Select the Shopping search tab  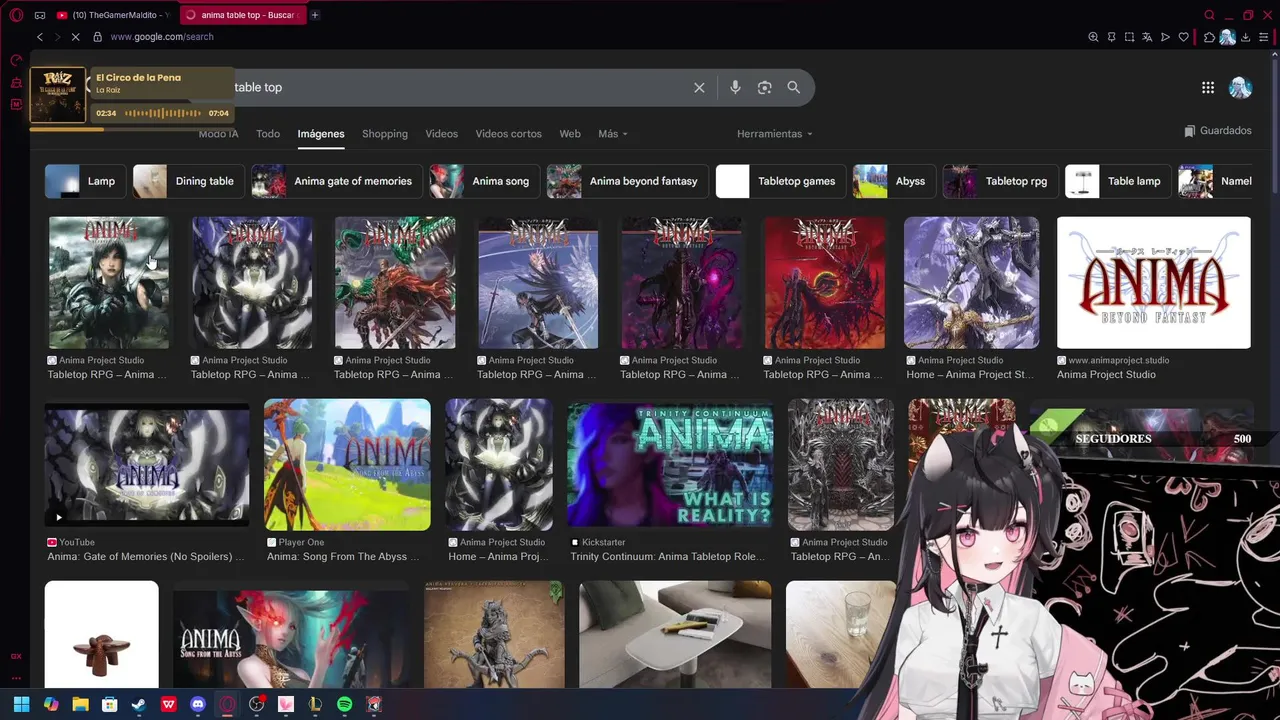(385, 134)
